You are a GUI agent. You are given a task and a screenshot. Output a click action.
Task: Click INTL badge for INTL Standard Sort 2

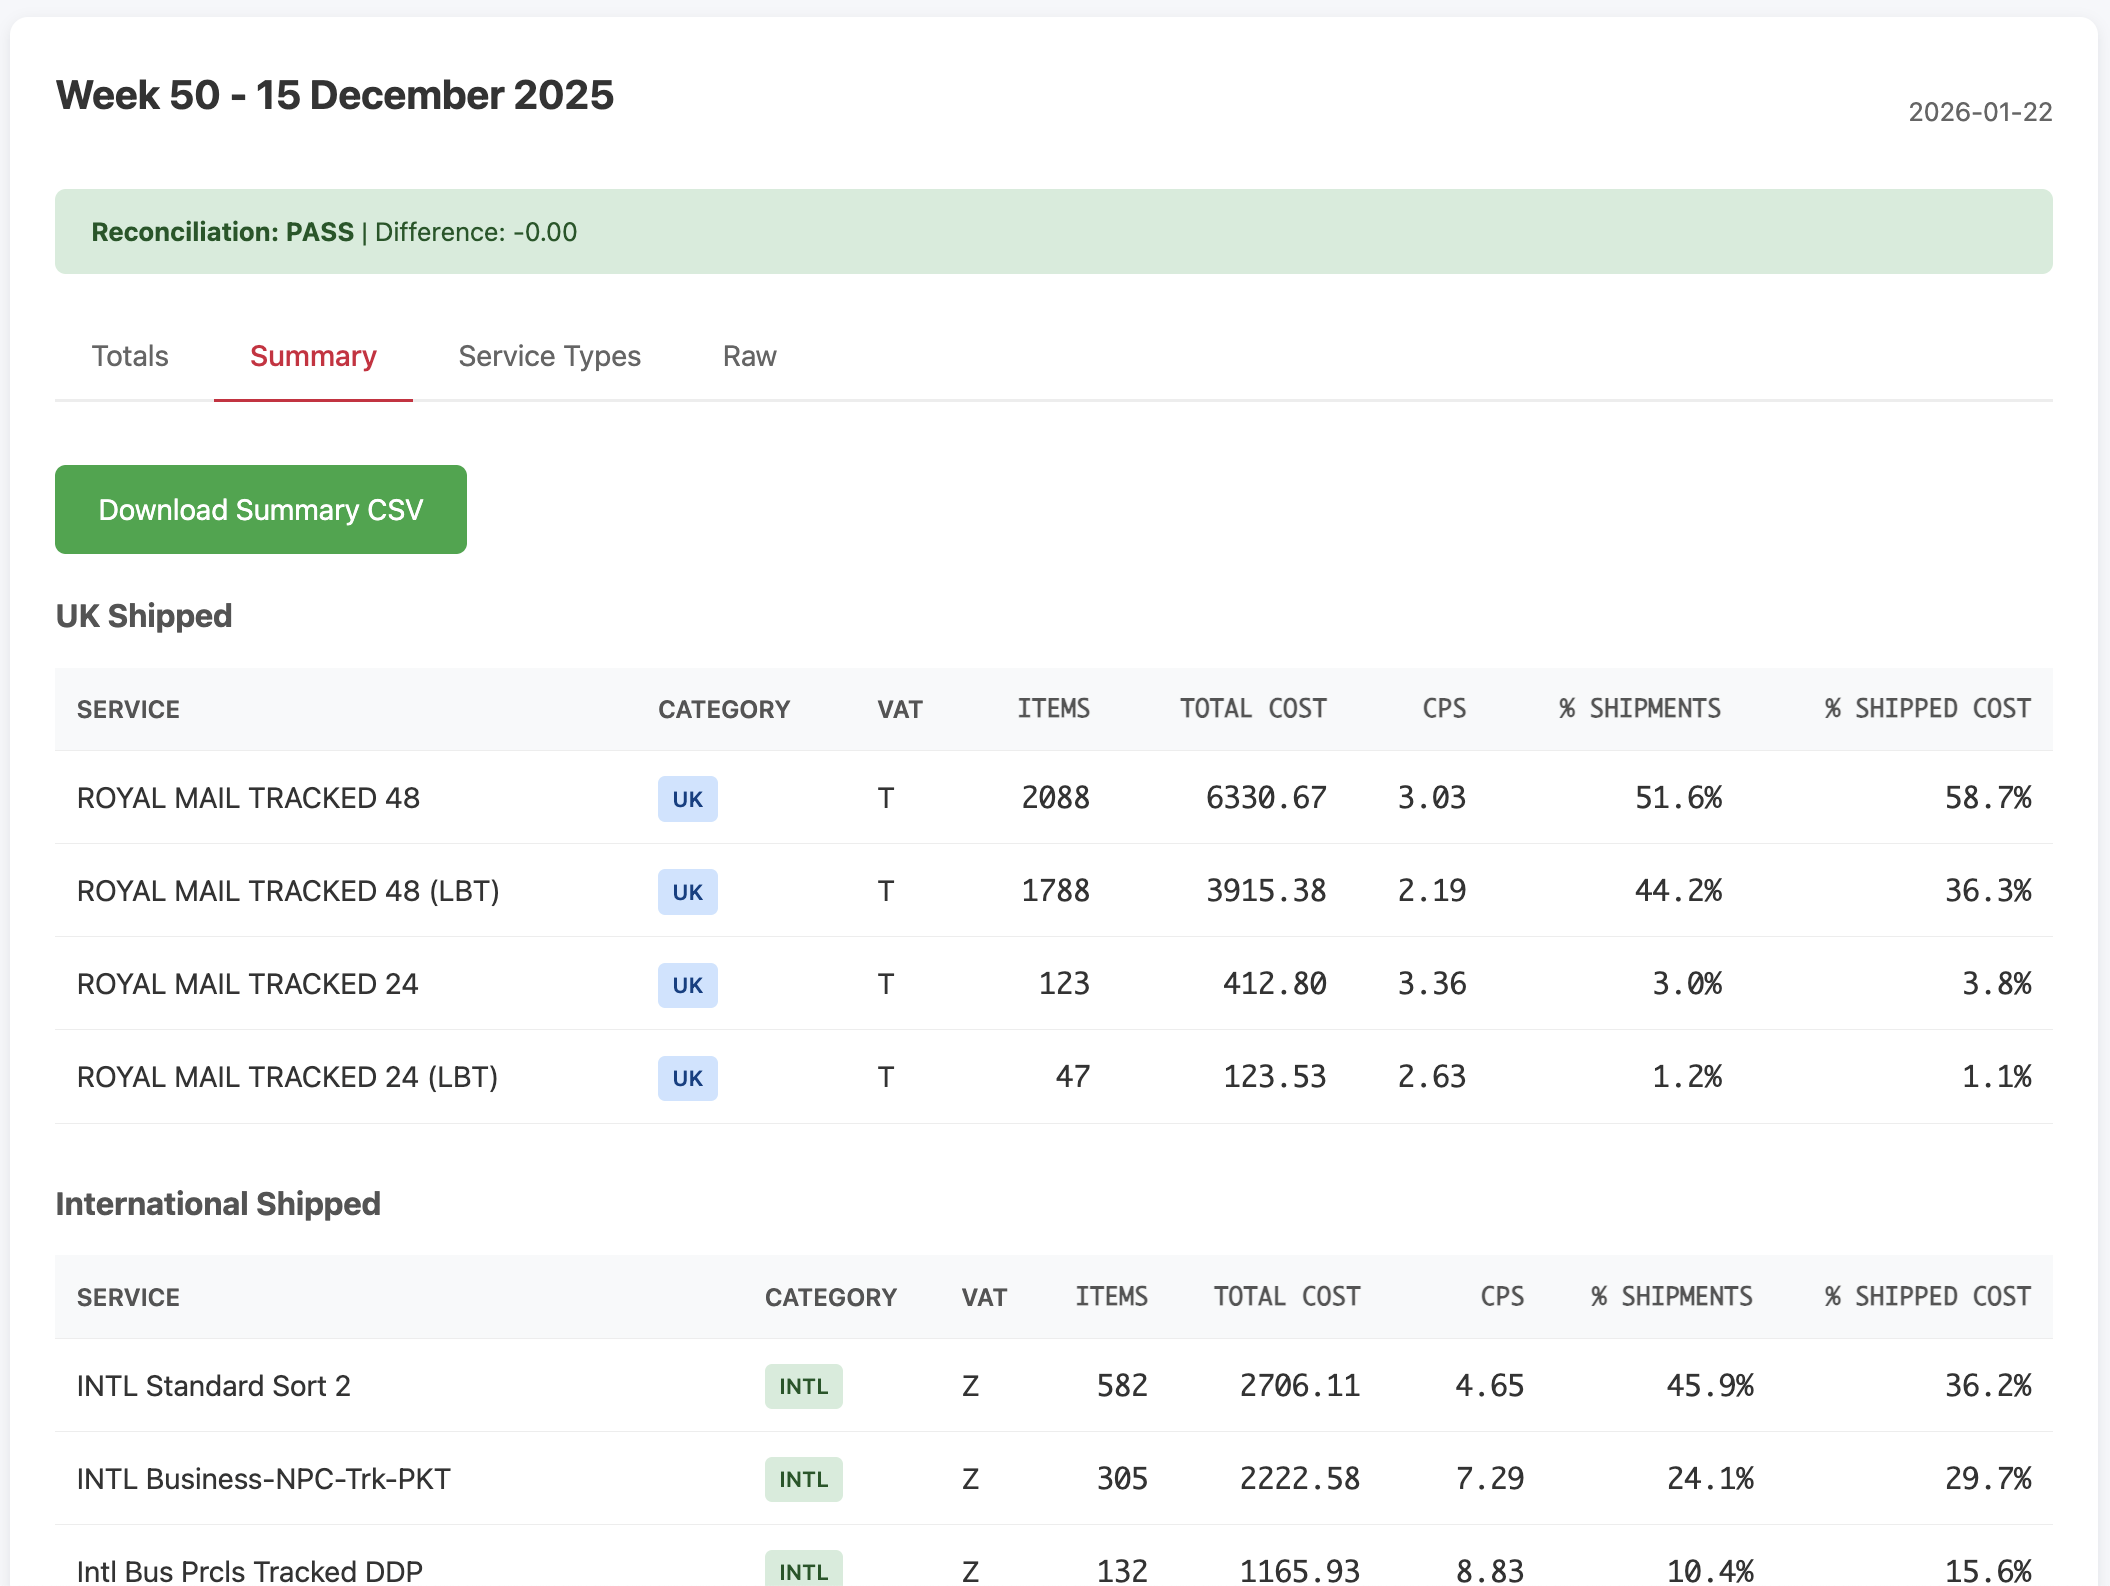click(x=803, y=1386)
